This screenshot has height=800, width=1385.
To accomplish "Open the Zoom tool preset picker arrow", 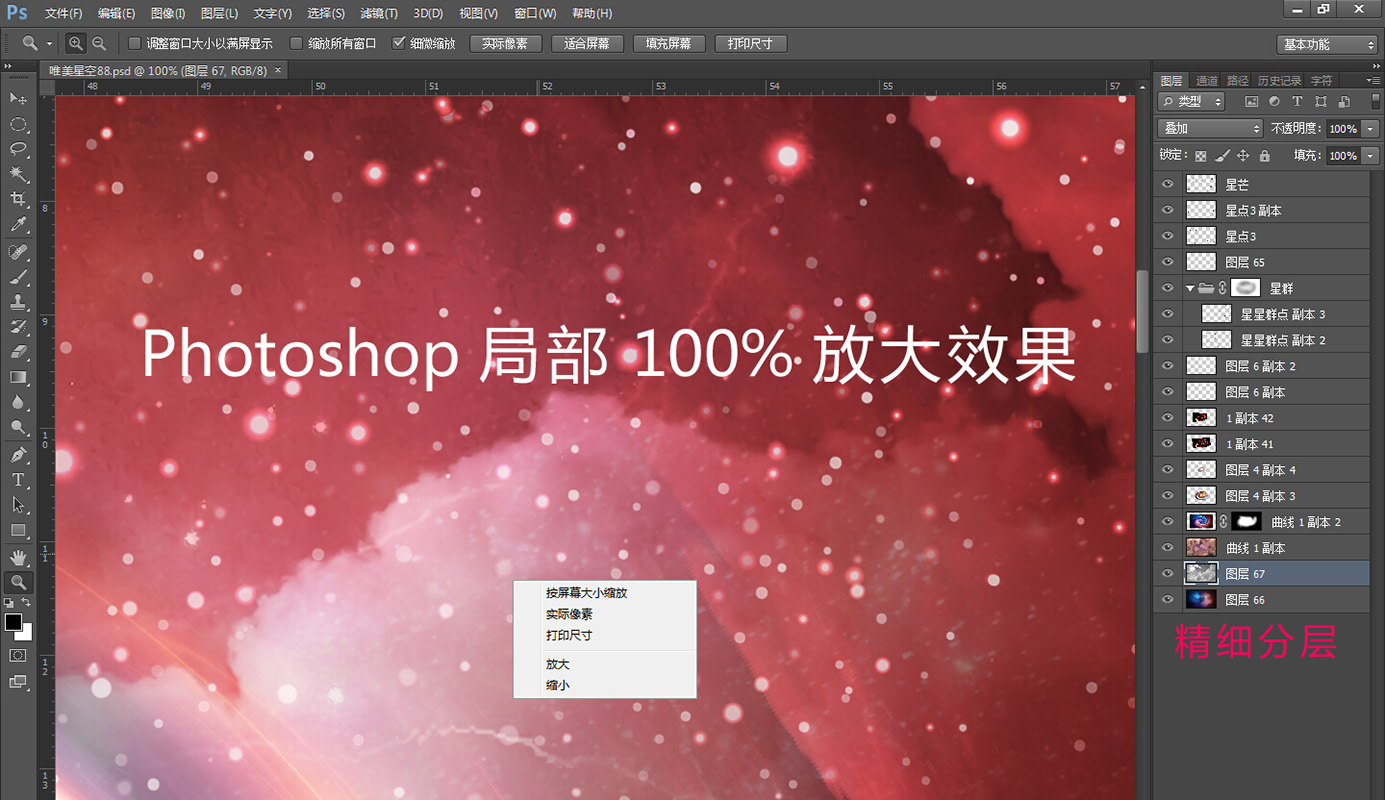I will tap(49, 44).
